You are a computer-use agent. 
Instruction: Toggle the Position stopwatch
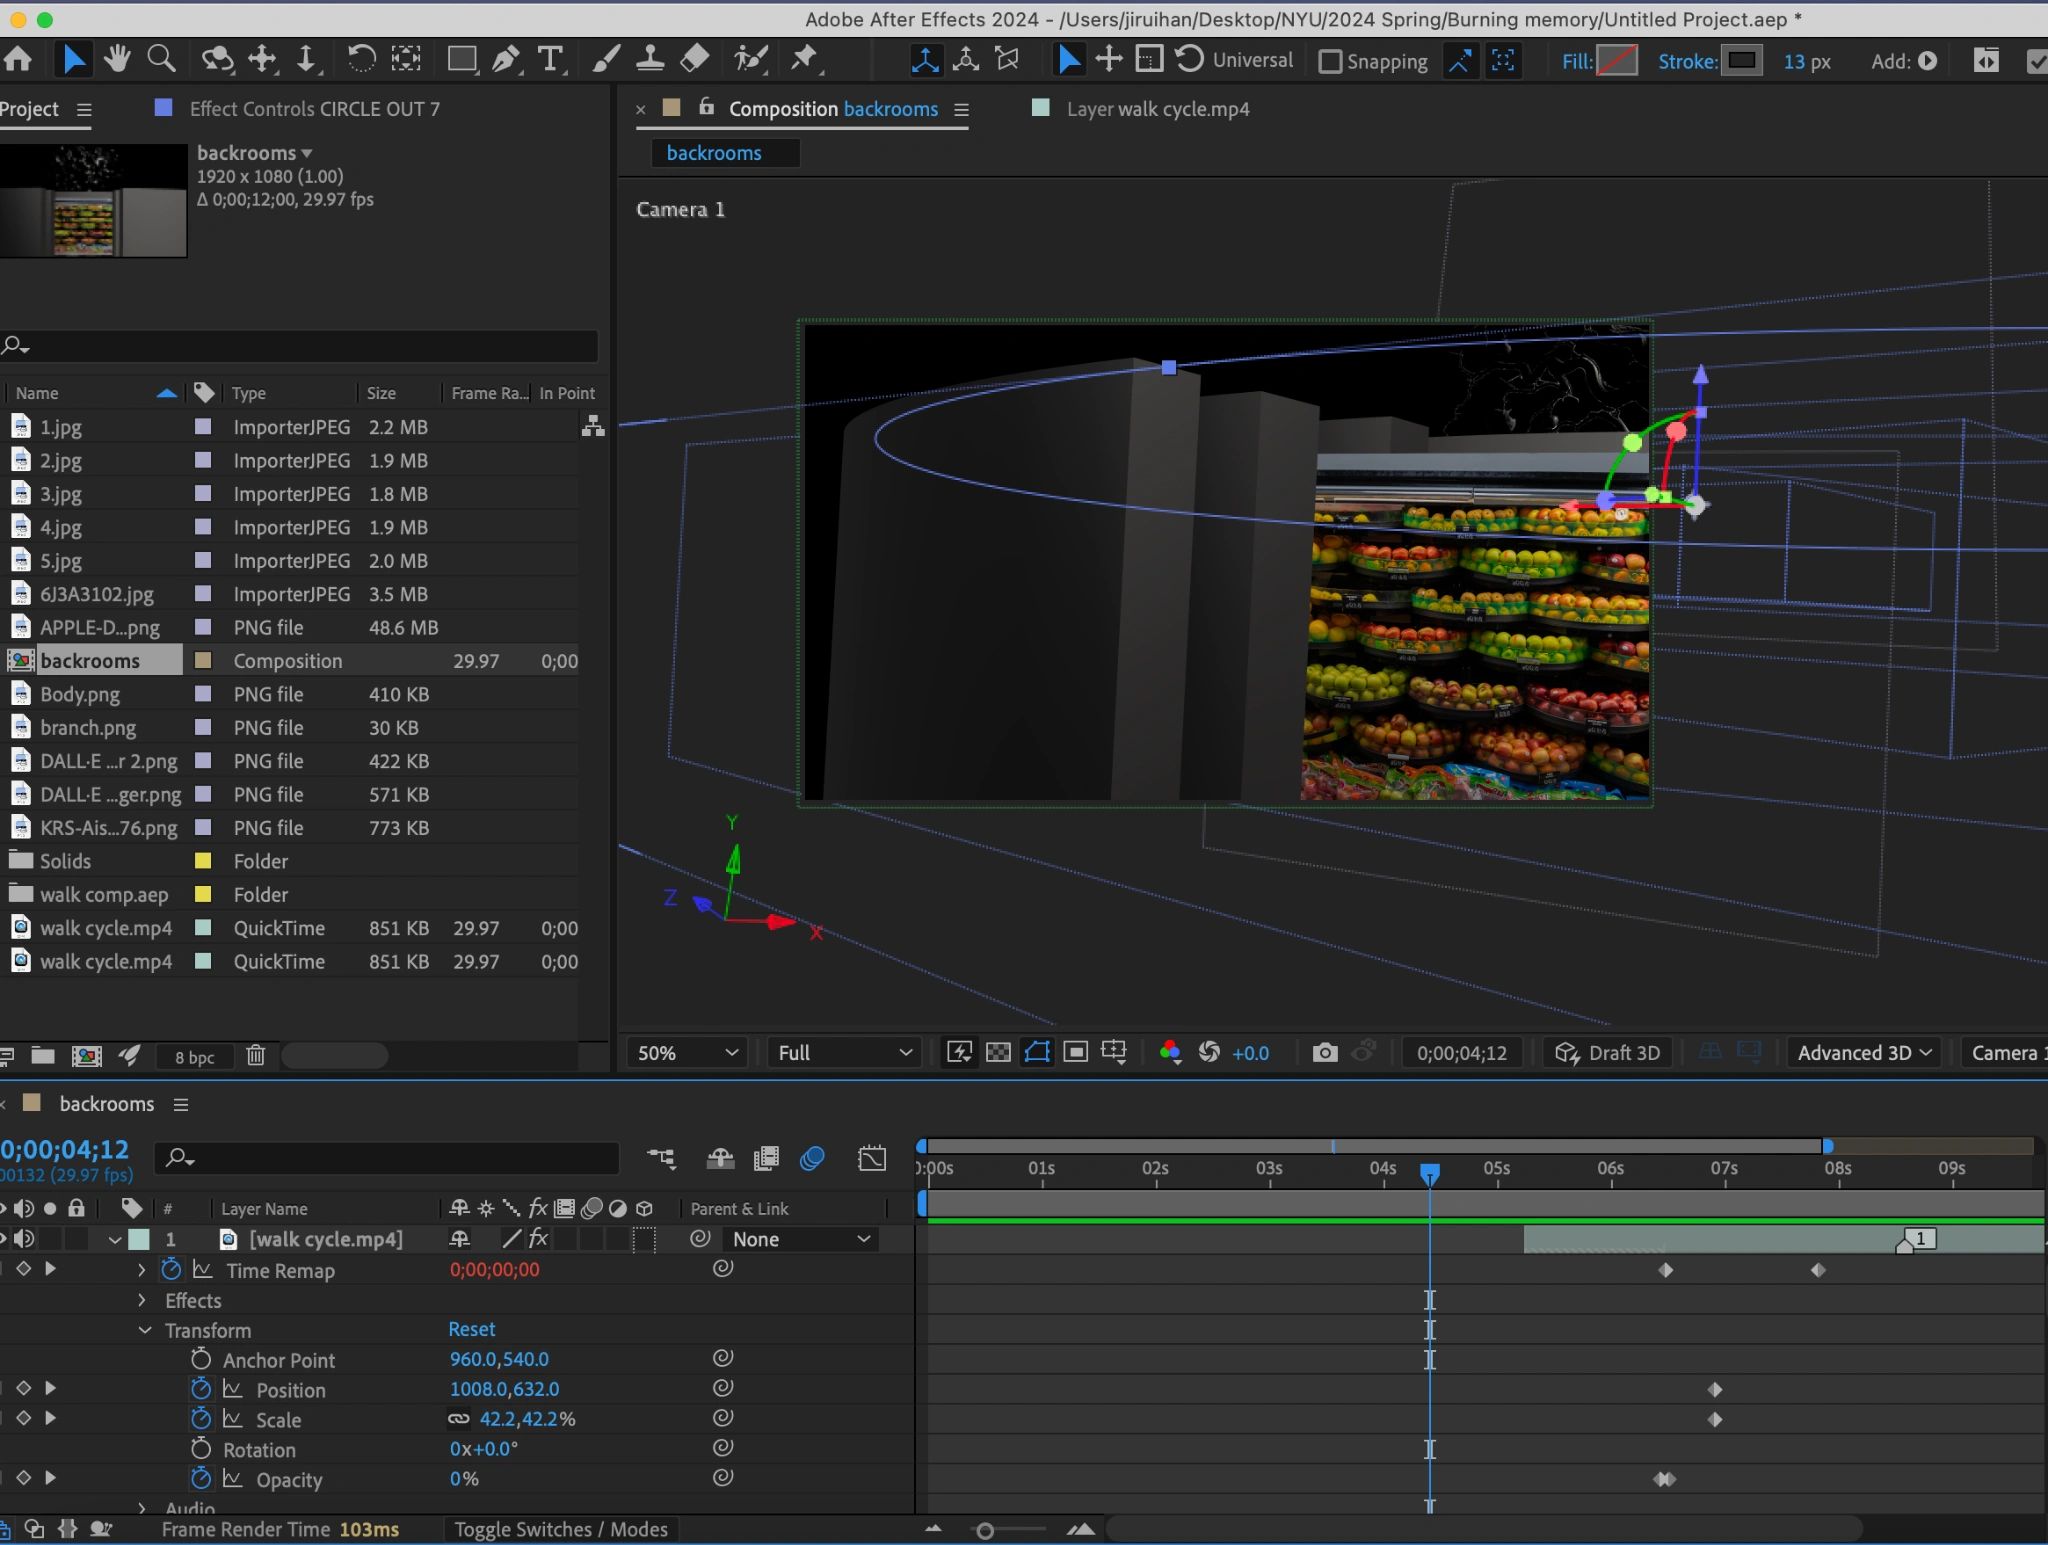tap(201, 1389)
